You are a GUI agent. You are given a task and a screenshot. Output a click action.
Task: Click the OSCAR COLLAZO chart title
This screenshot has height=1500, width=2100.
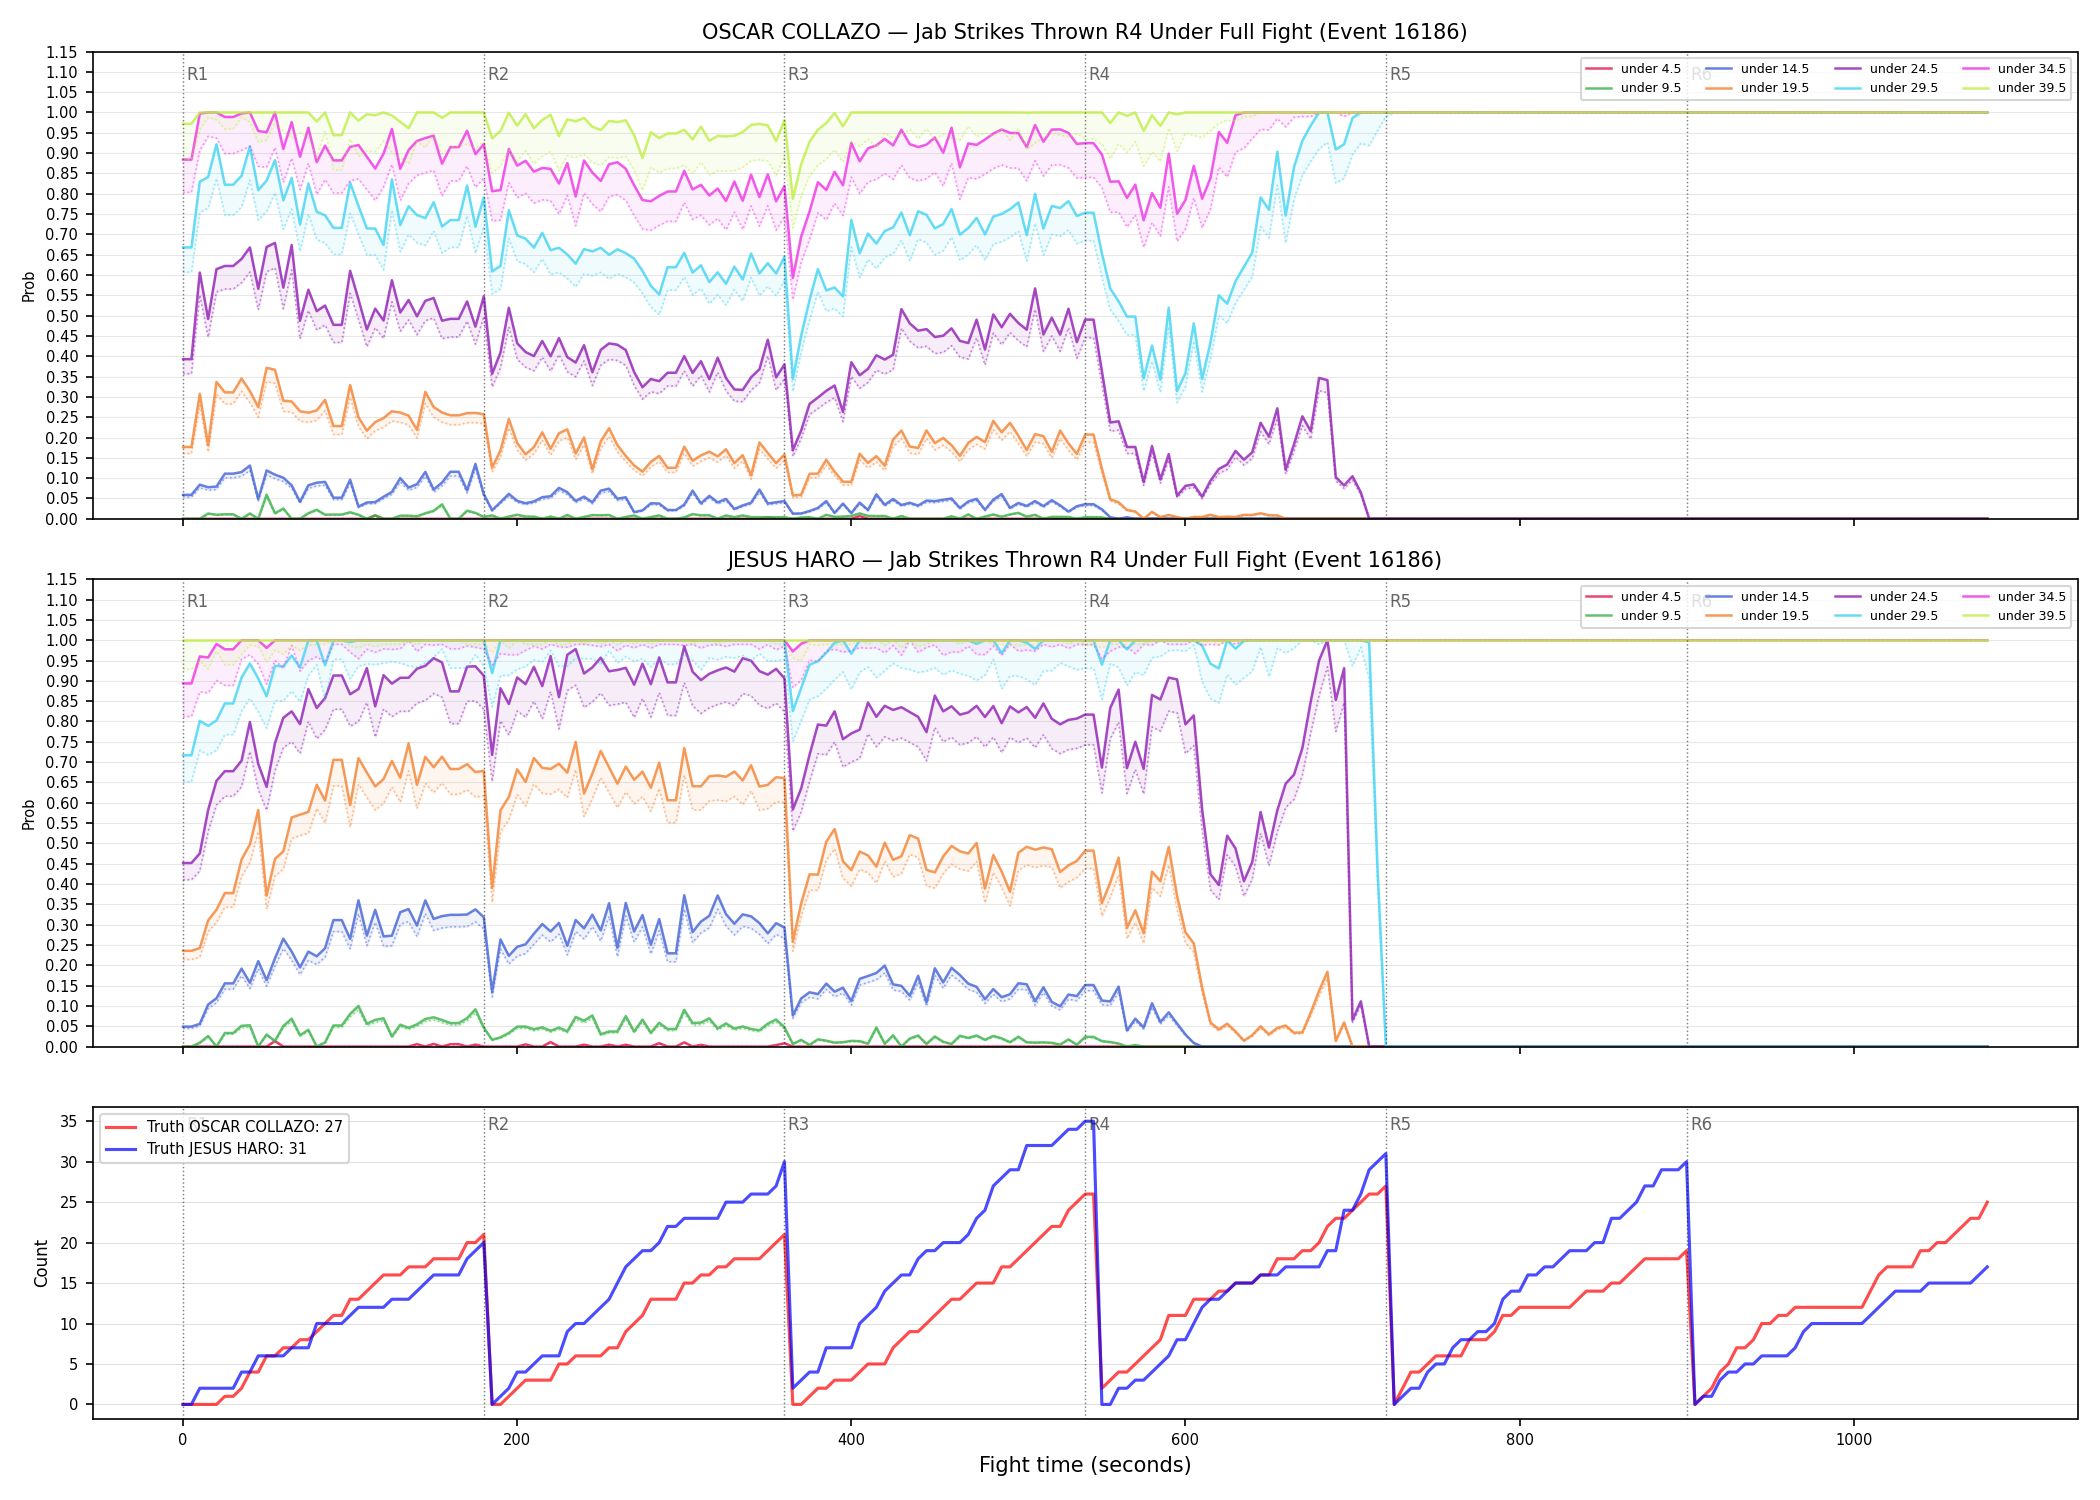point(1084,32)
